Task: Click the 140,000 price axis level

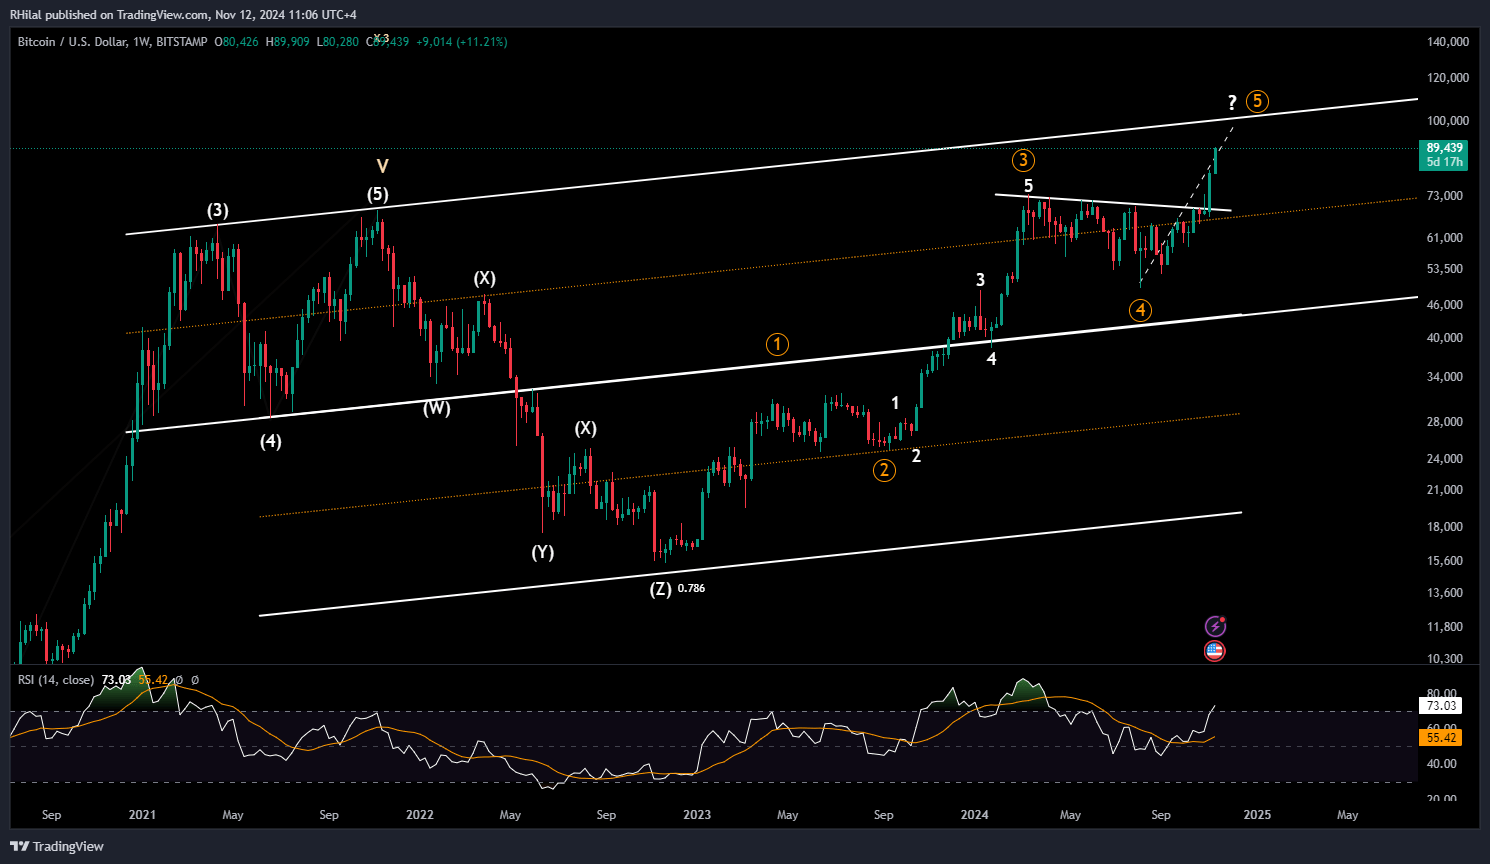Action: [x=1447, y=42]
